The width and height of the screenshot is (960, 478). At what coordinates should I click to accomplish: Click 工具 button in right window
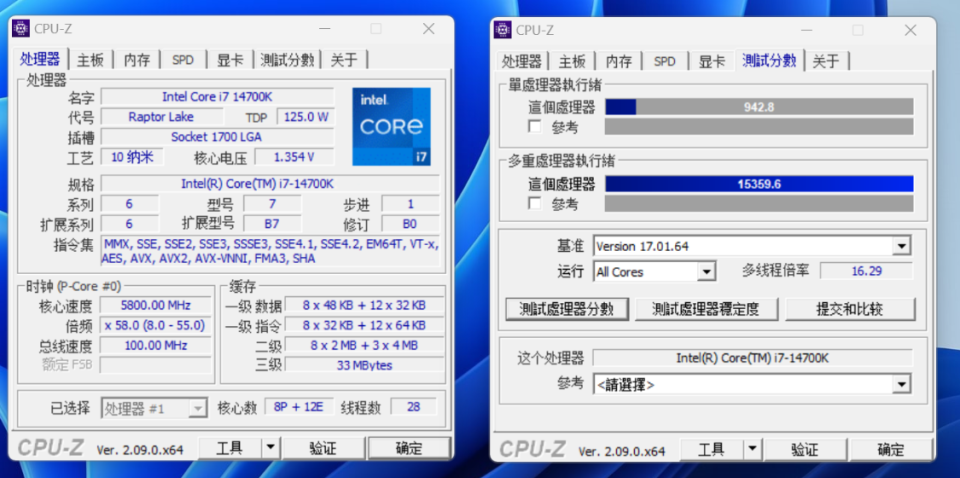711,450
